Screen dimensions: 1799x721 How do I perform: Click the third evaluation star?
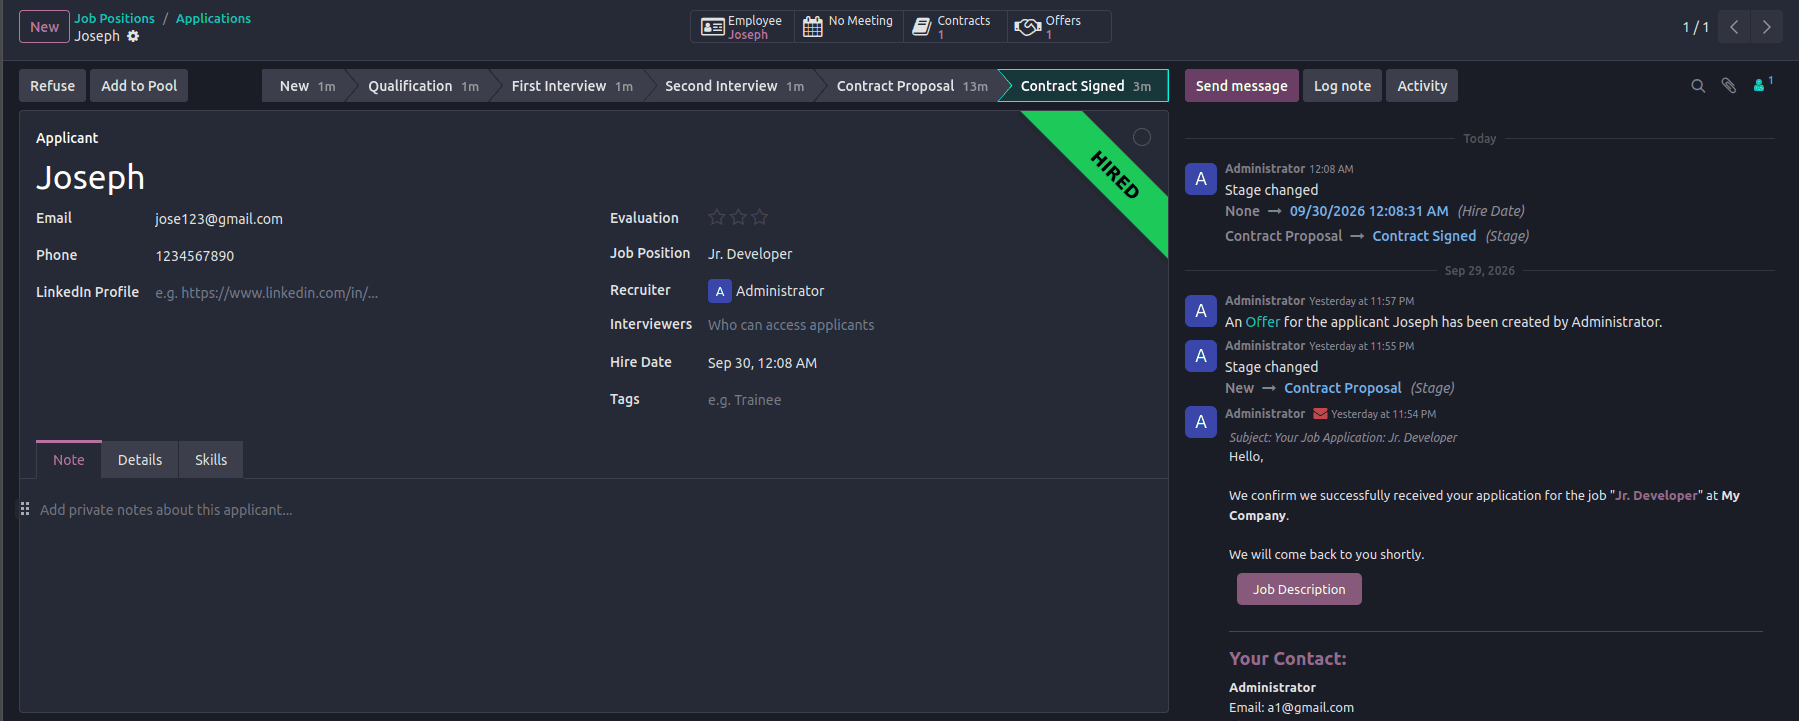(760, 217)
